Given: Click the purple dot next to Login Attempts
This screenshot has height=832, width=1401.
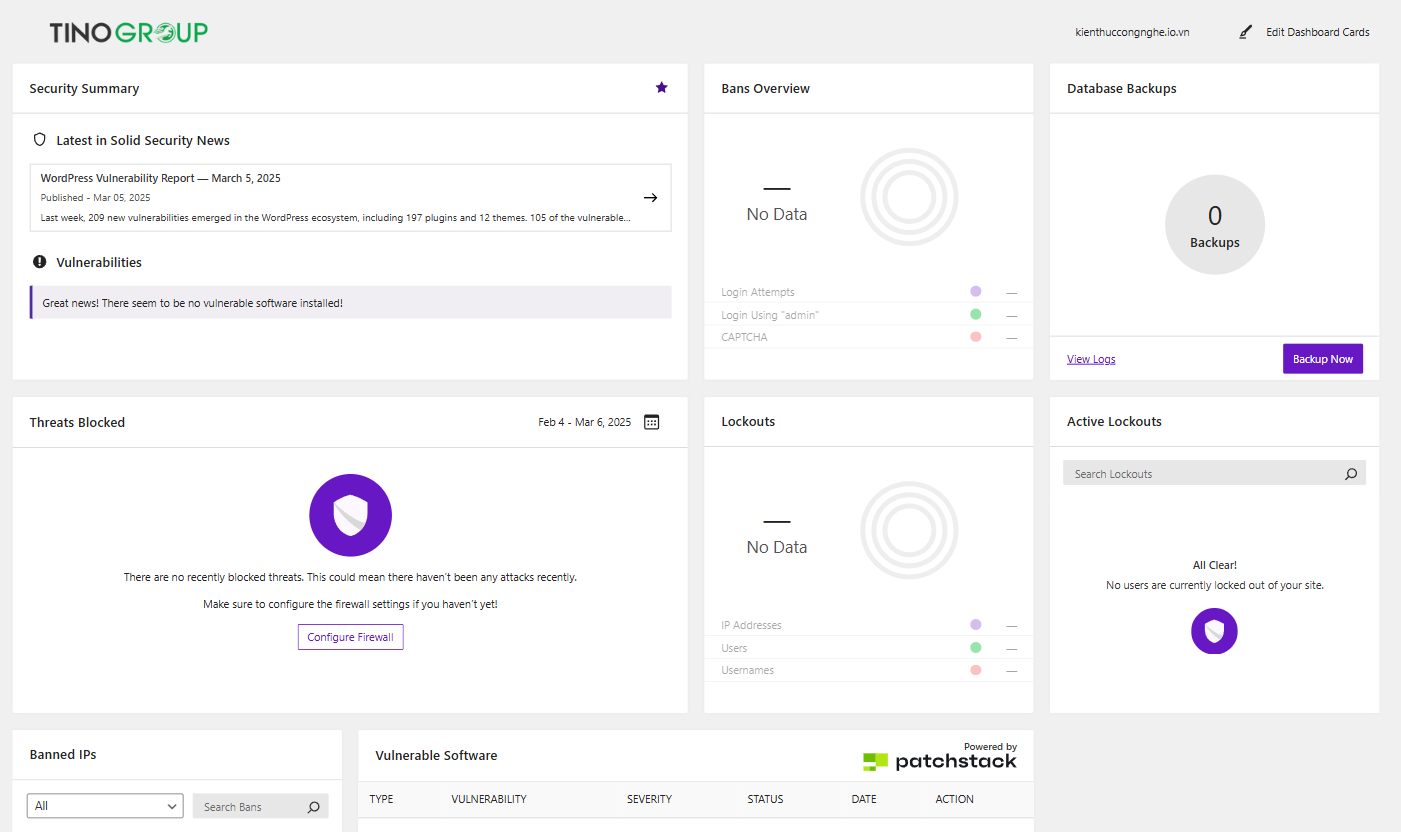Looking at the screenshot, I should tap(976, 291).
